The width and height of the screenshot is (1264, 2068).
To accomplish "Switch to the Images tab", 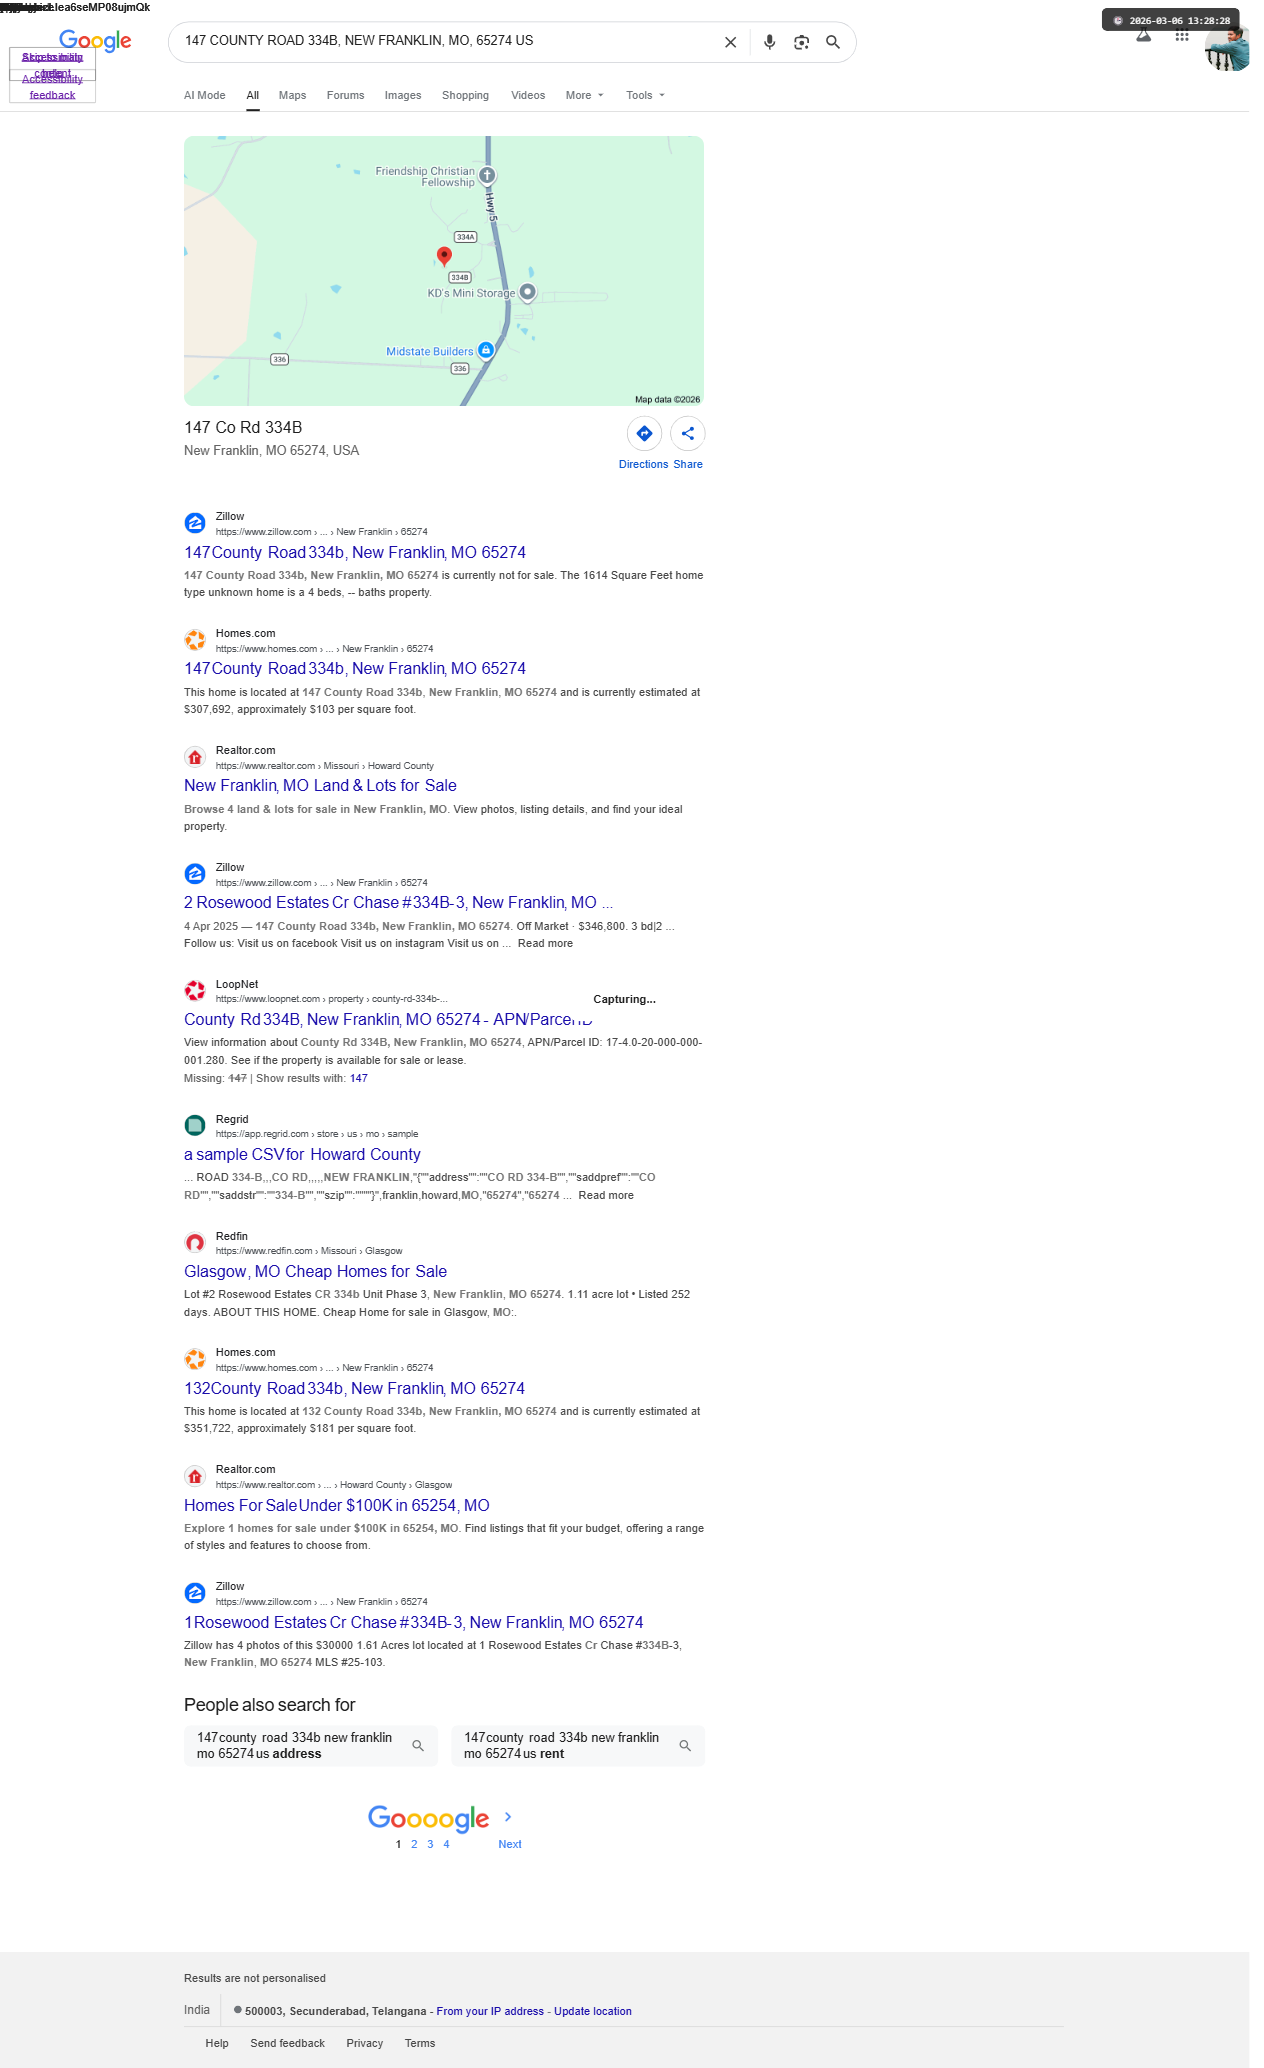I will tap(403, 96).
